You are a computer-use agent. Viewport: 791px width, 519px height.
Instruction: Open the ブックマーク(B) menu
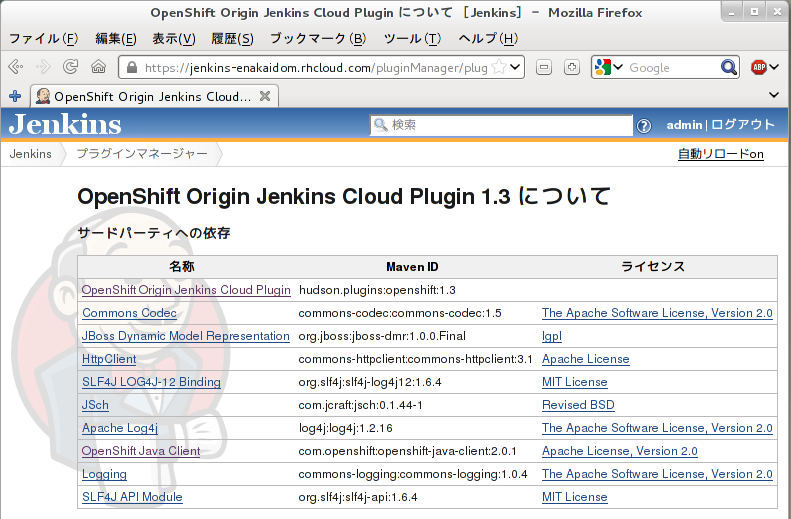[318, 39]
